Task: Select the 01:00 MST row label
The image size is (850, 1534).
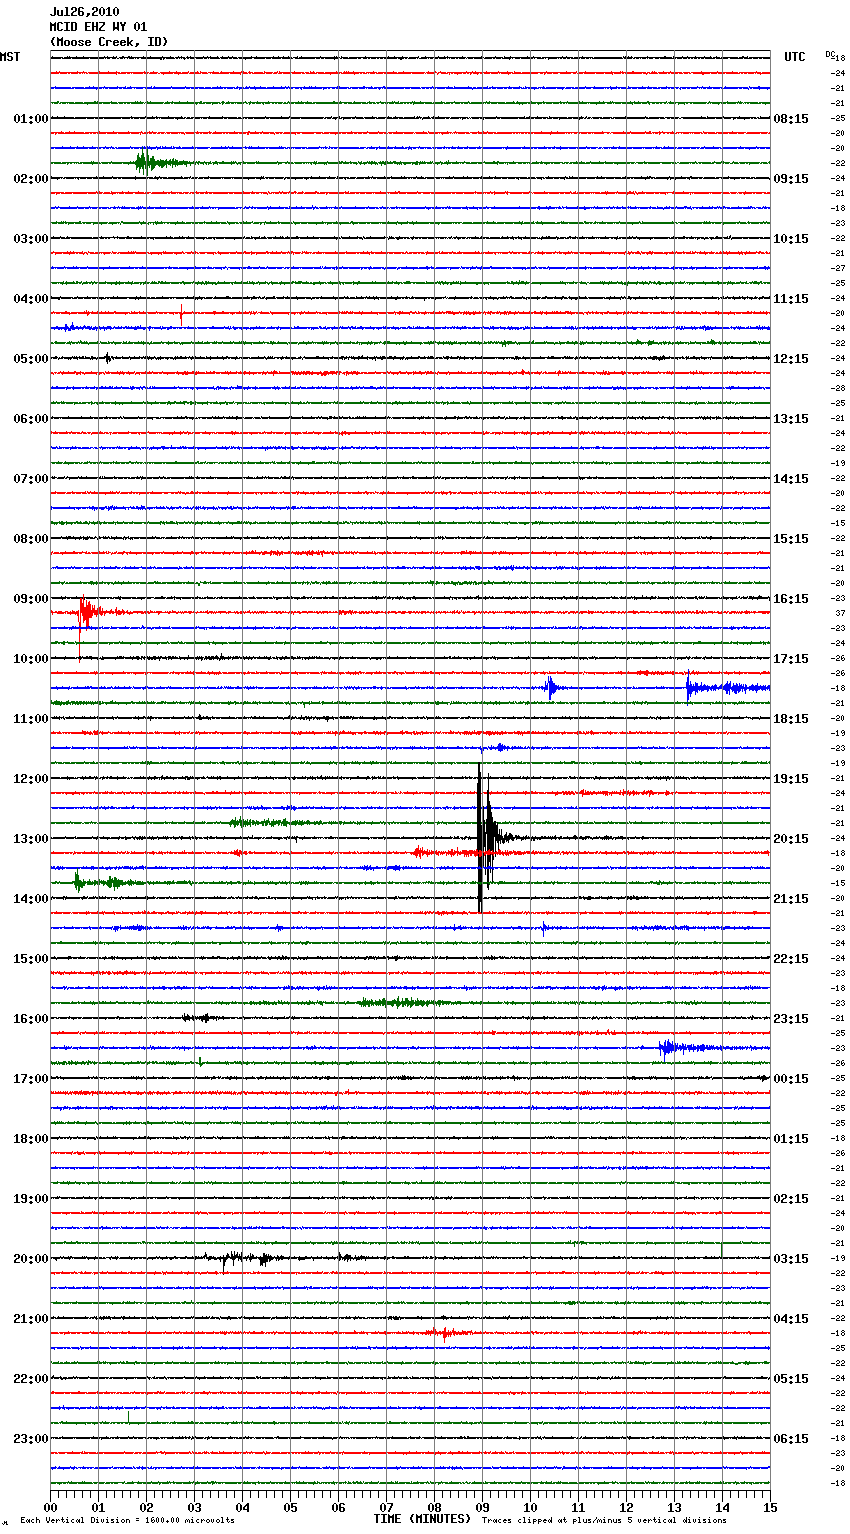Action: tap(30, 119)
